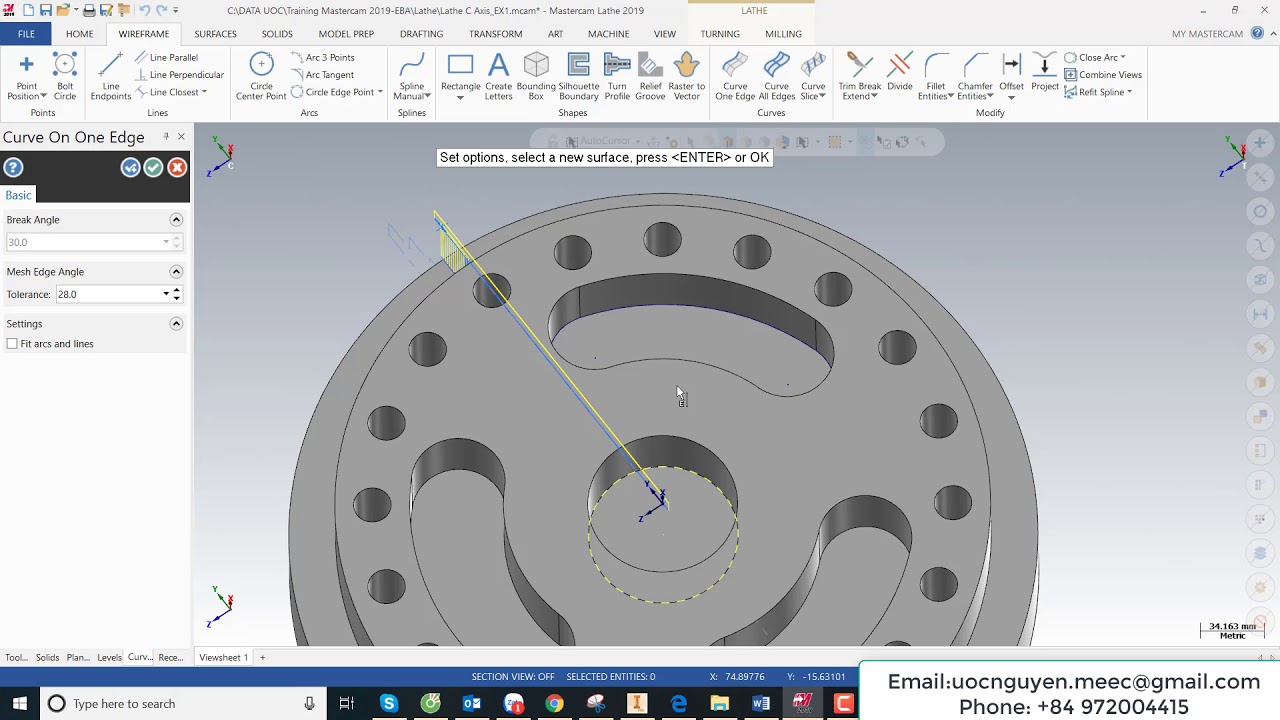Screen dimensions: 1280x720
Task: Select the Basic panel tab
Action: click(x=18, y=195)
